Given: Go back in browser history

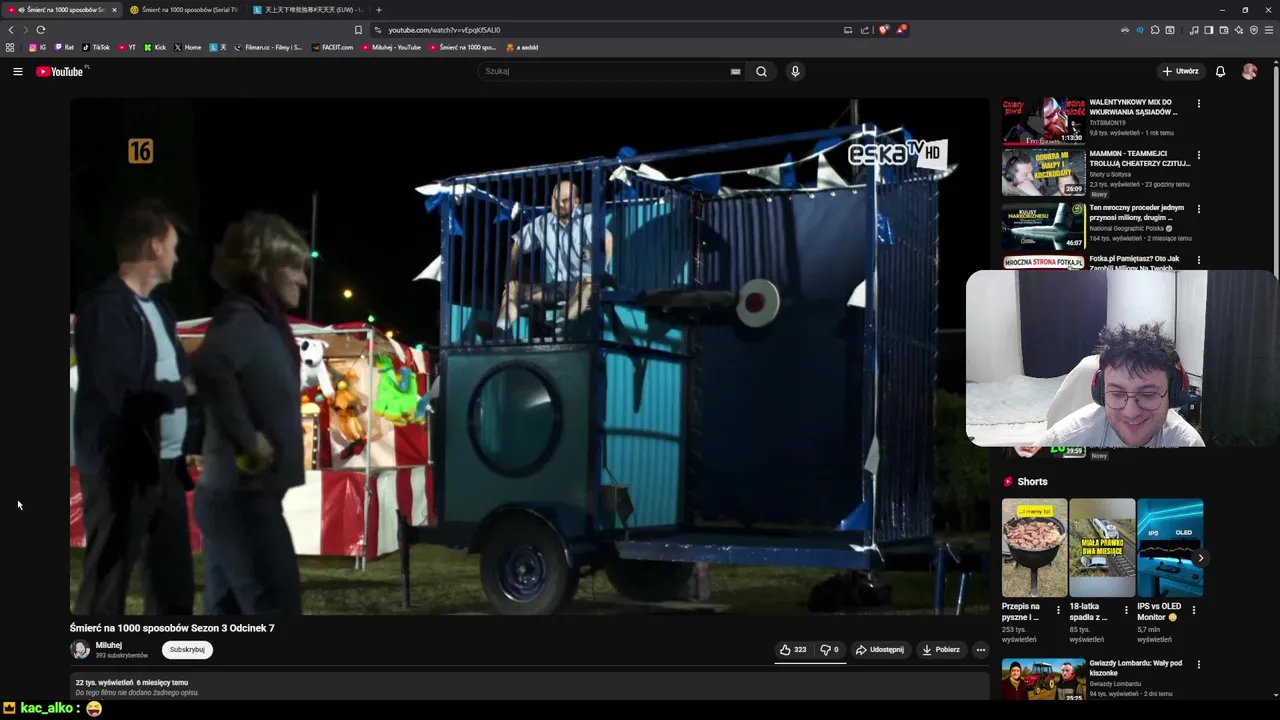Looking at the screenshot, I should [x=11, y=30].
